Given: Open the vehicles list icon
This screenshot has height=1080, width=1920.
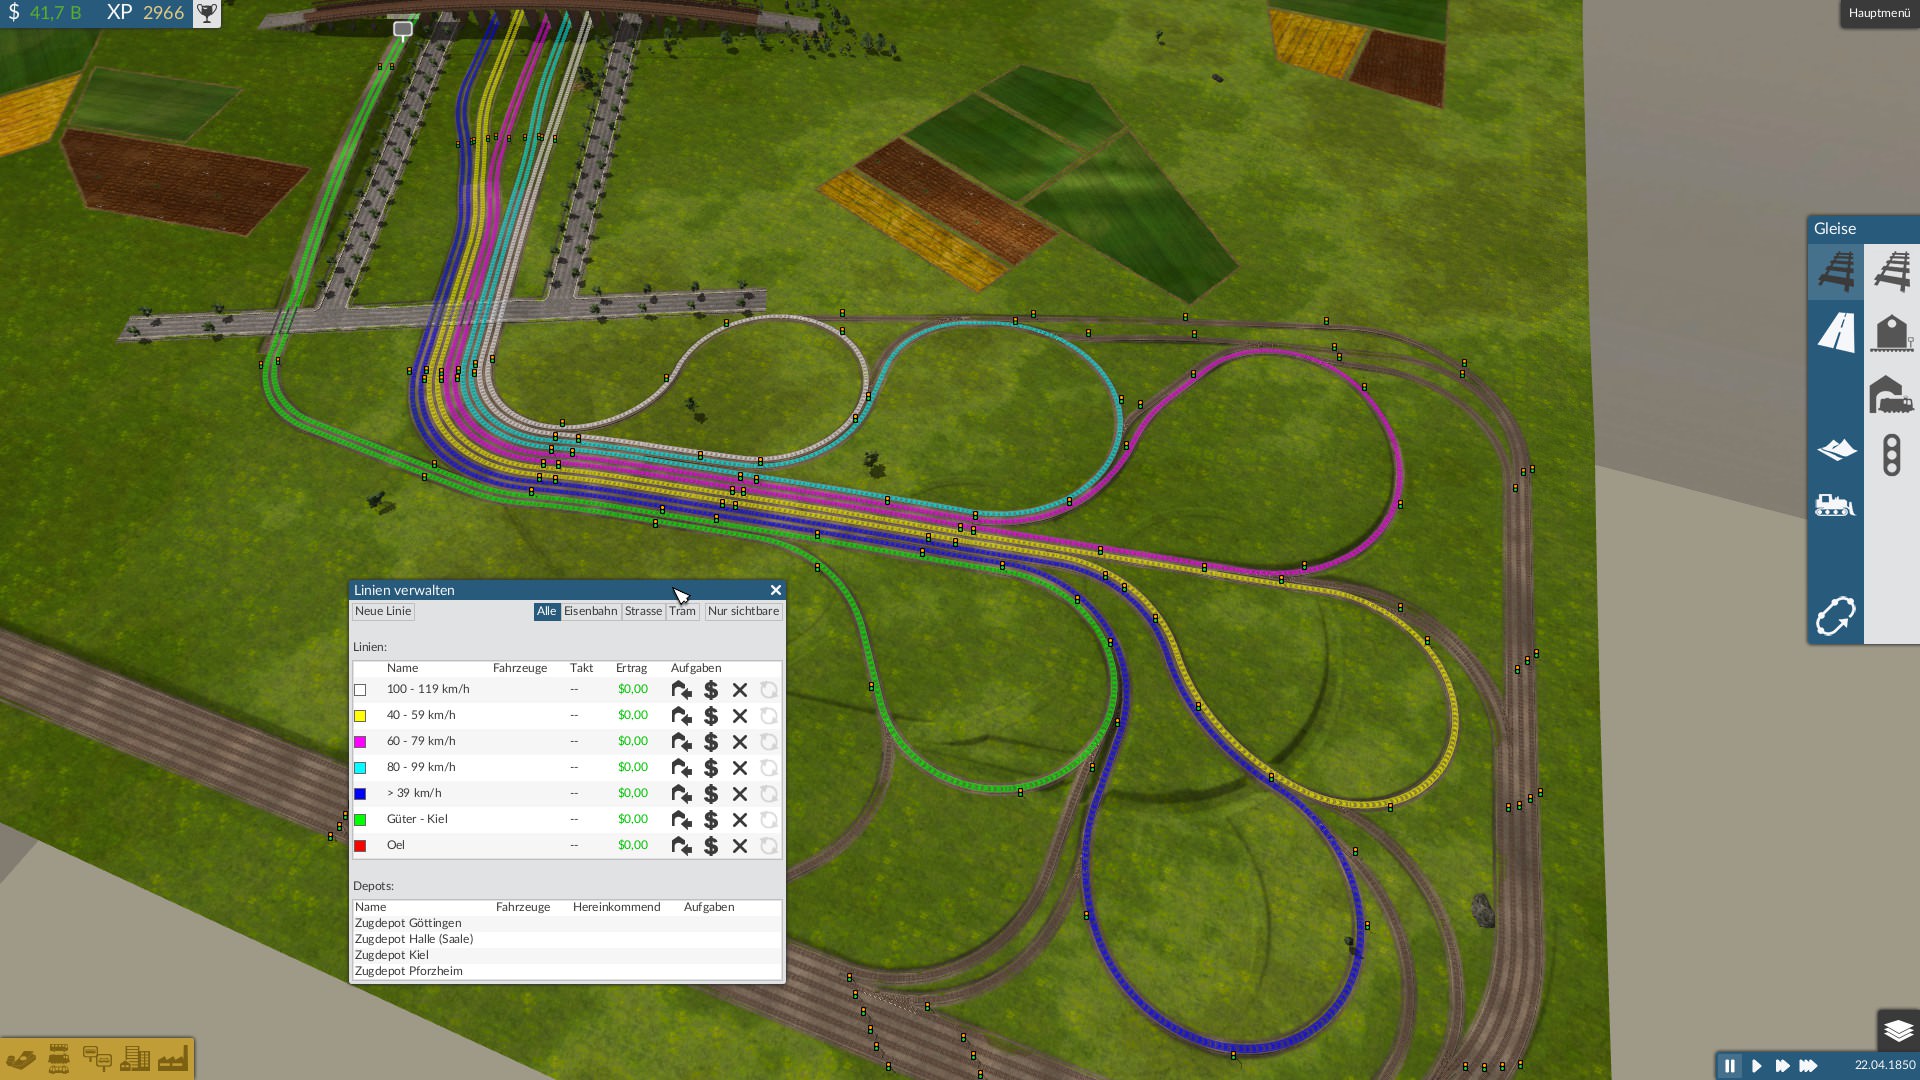Looking at the screenshot, I should coord(59,1059).
